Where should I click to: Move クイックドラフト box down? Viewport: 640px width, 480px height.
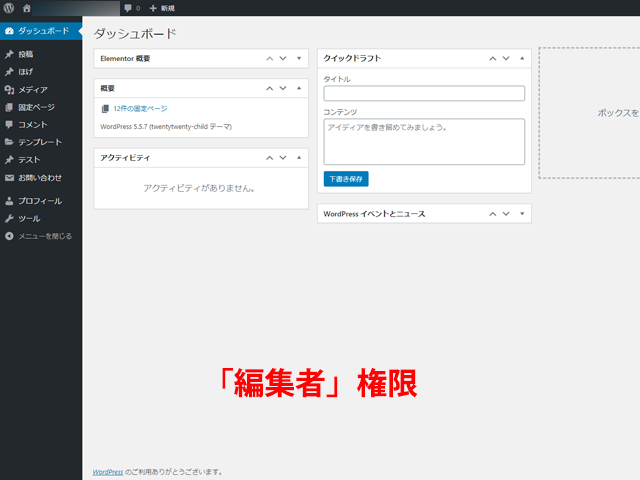[506, 58]
